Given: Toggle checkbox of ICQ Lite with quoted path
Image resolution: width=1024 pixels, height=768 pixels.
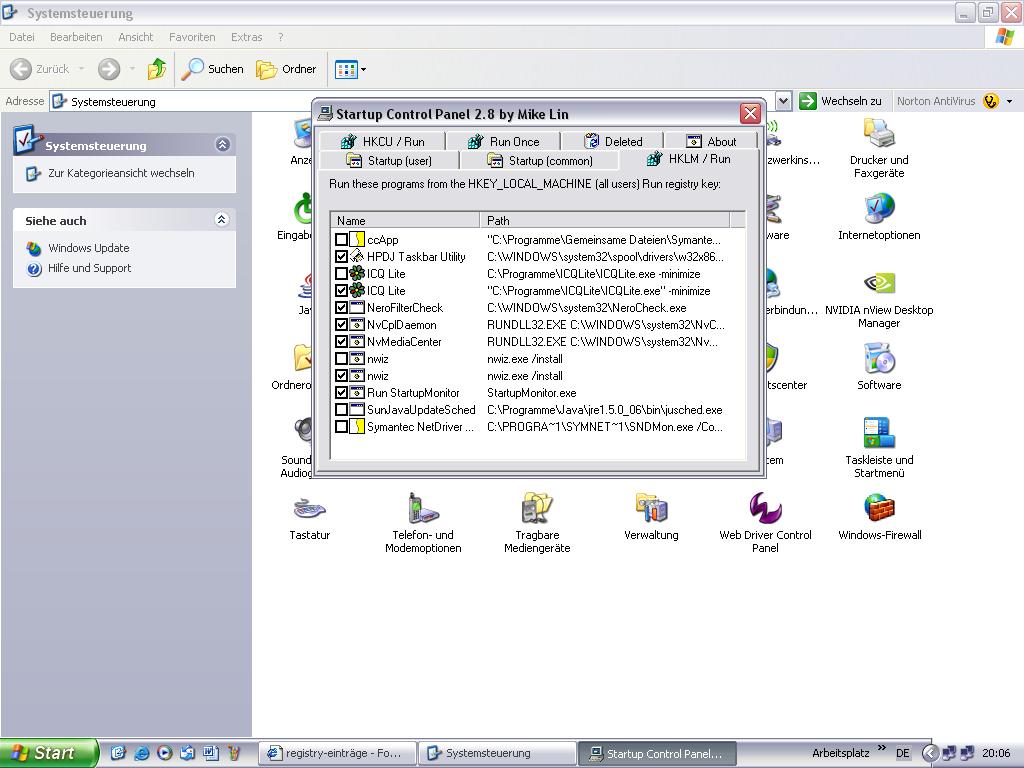Looking at the screenshot, I should (x=341, y=291).
